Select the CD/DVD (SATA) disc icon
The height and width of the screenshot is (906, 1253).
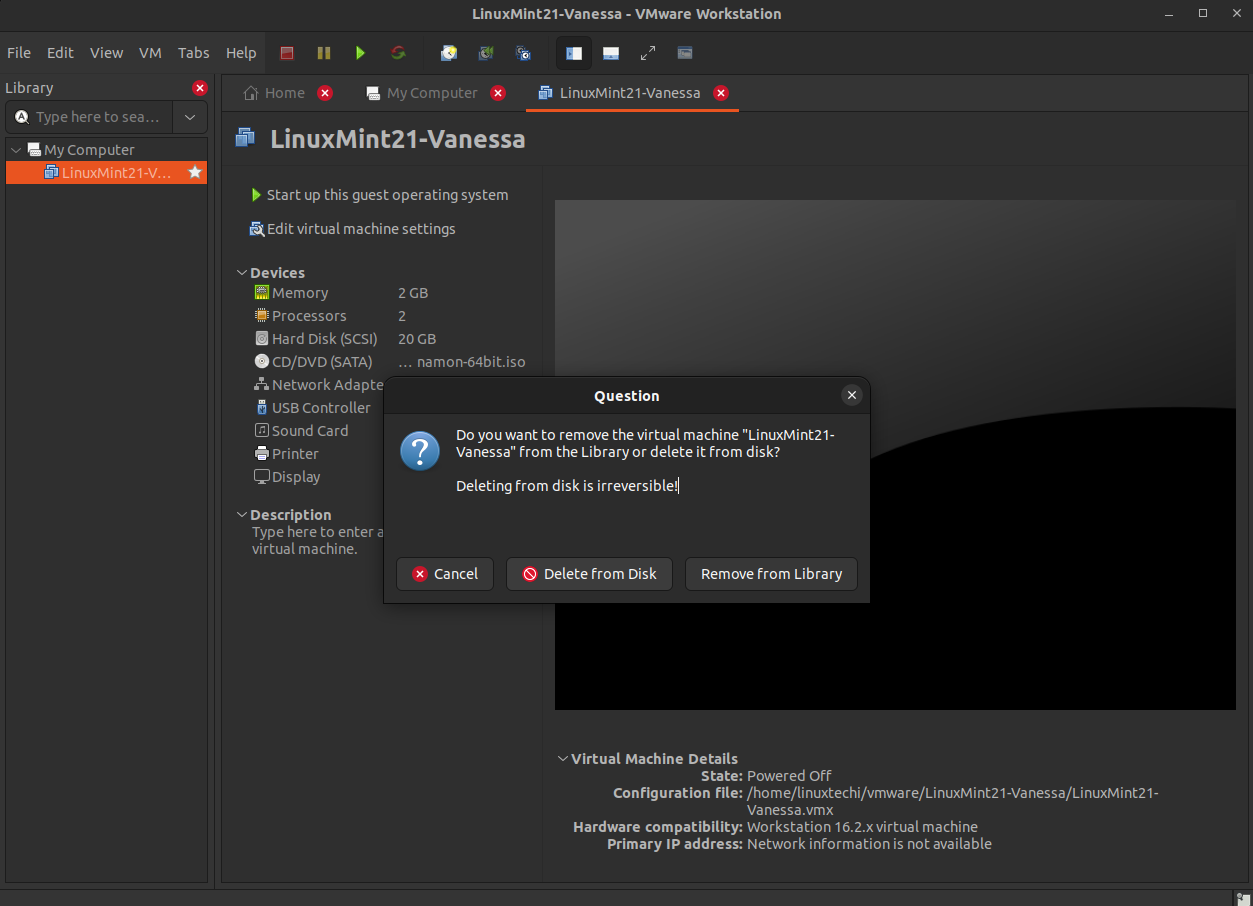(x=262, y=362)
